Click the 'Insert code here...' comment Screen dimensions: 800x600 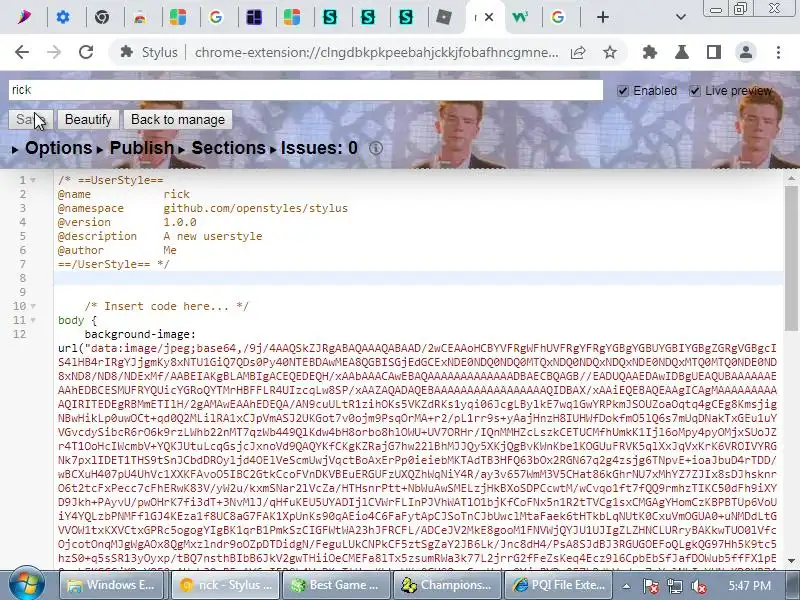pyautogui.click(x=167, y=306)
